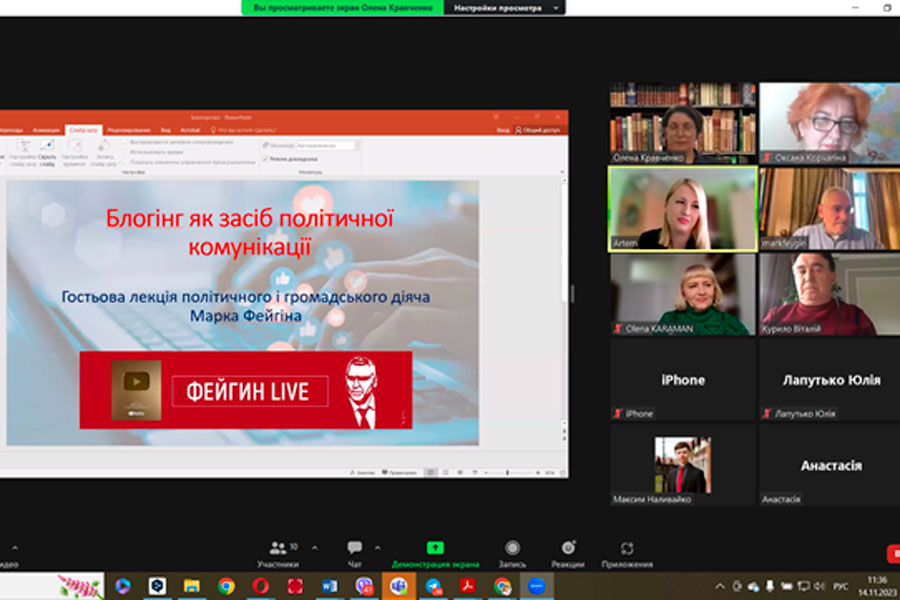Click the fit slide to window icon
The image size is (900, 600).
[x=563, y=473]
